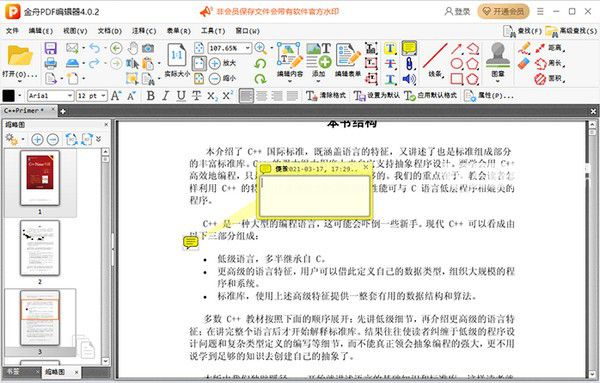This screenshot has width=600, height=383.
Task: Select page 2 thumbnail
Action: tap(40, 248)
